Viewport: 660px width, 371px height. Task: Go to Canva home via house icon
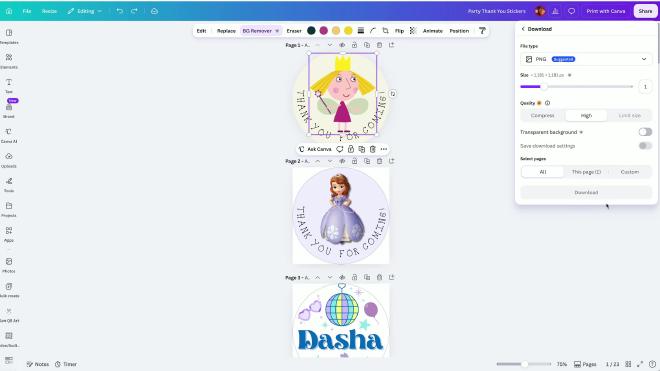click(9, 11)
